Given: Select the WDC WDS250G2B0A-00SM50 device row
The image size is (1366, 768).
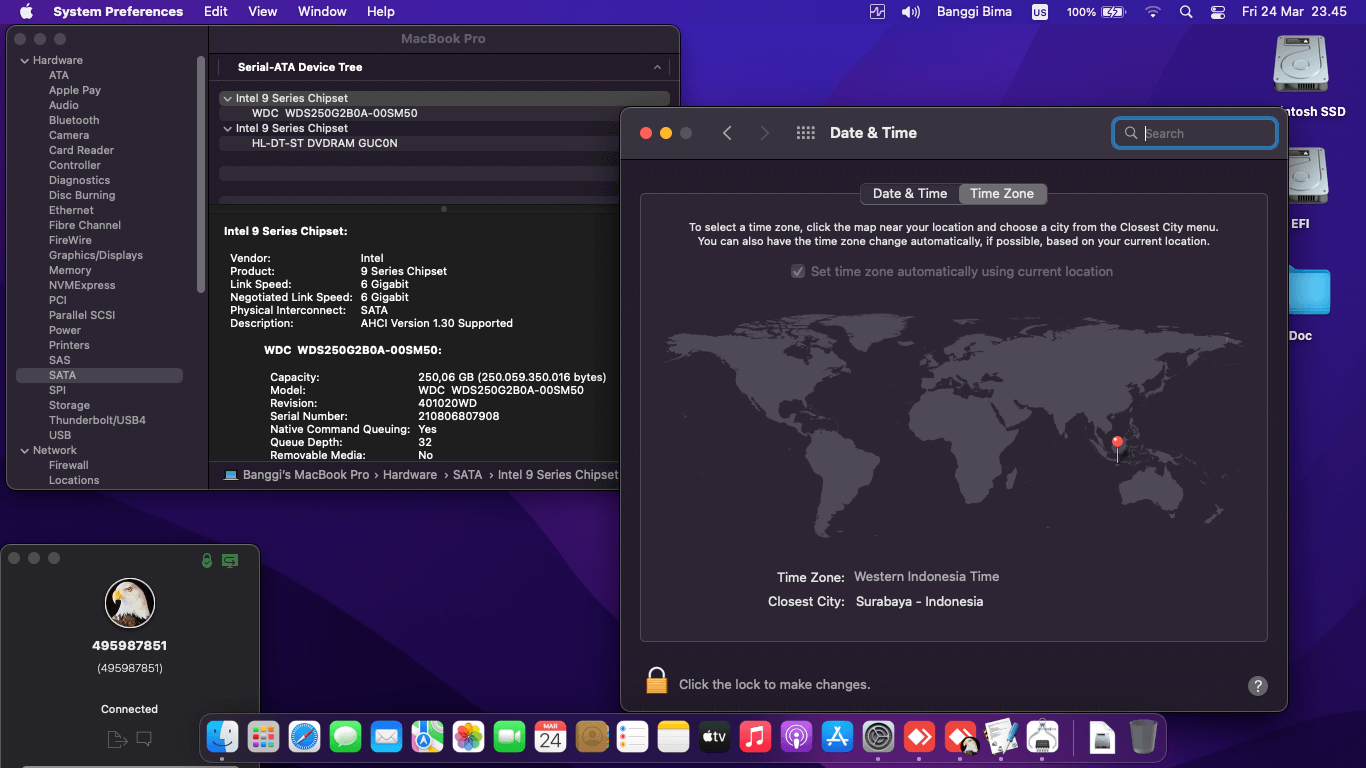Looking at the screenshot, I should pos(444,114).
